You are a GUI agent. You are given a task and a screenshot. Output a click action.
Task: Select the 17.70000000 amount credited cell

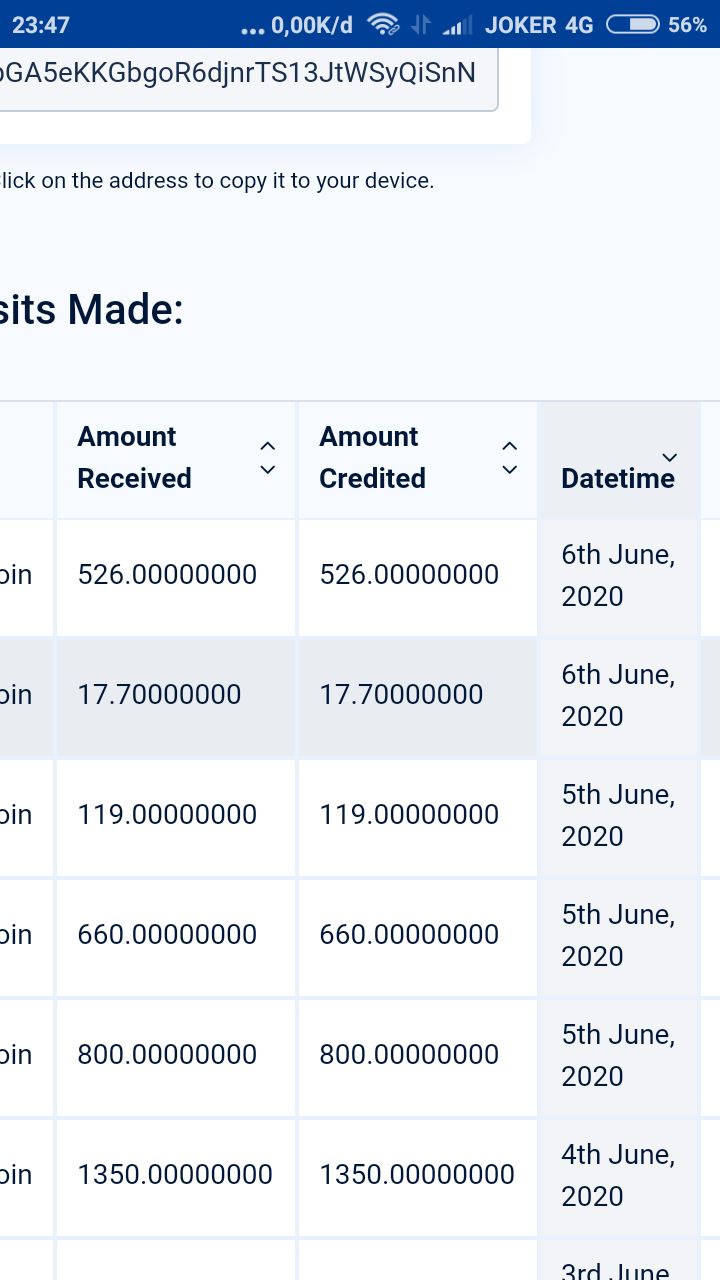click(418, 697)
